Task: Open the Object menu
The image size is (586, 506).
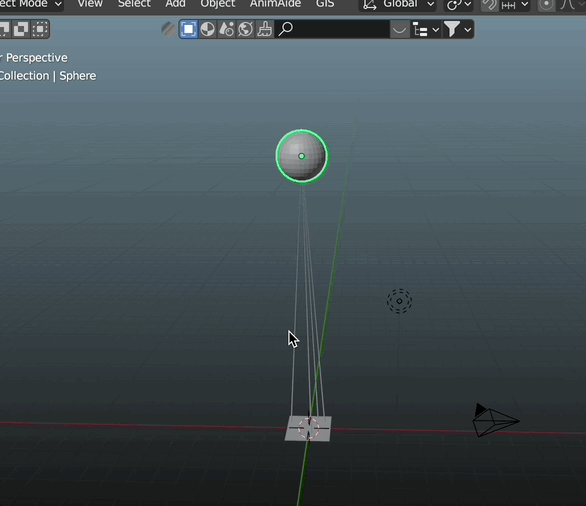Action: 218,4
